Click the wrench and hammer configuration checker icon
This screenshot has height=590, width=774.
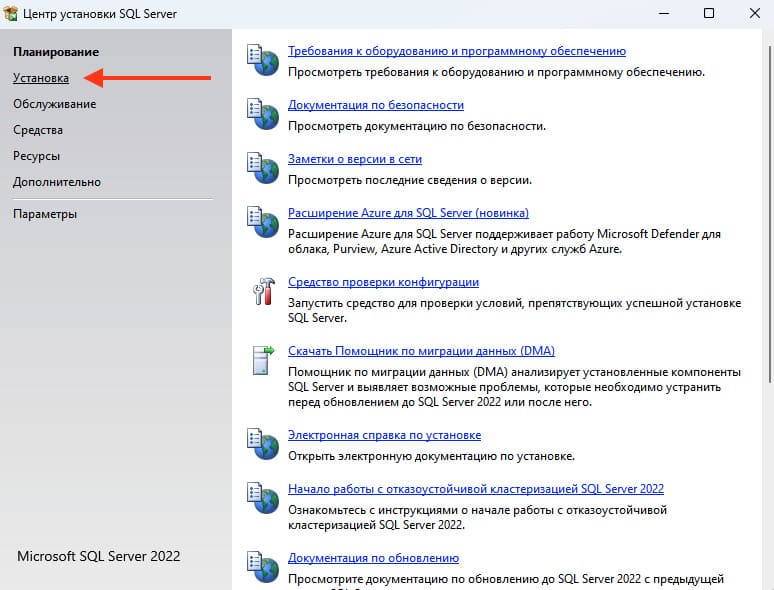tap(264, 291)
